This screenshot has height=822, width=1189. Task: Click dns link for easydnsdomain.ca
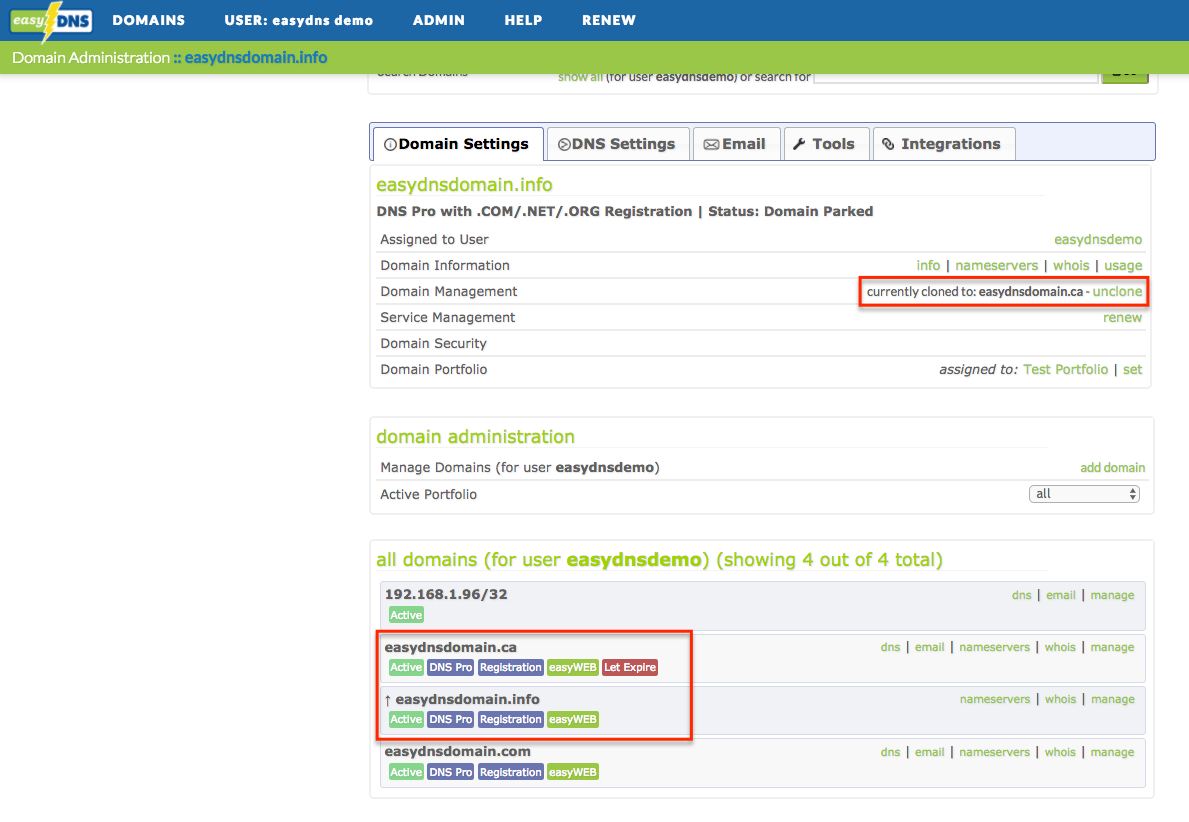(x=890, y=647)
